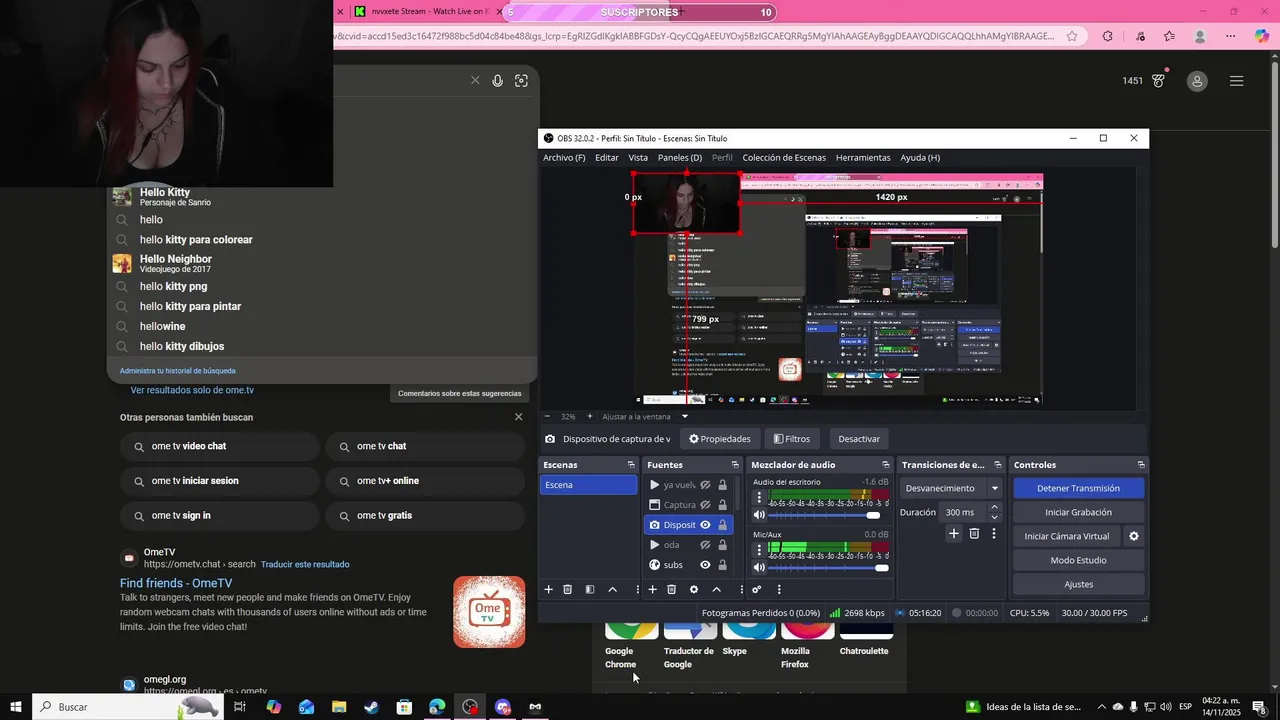Unlock the 'Disposit' source lock

(x=722, y=525)
